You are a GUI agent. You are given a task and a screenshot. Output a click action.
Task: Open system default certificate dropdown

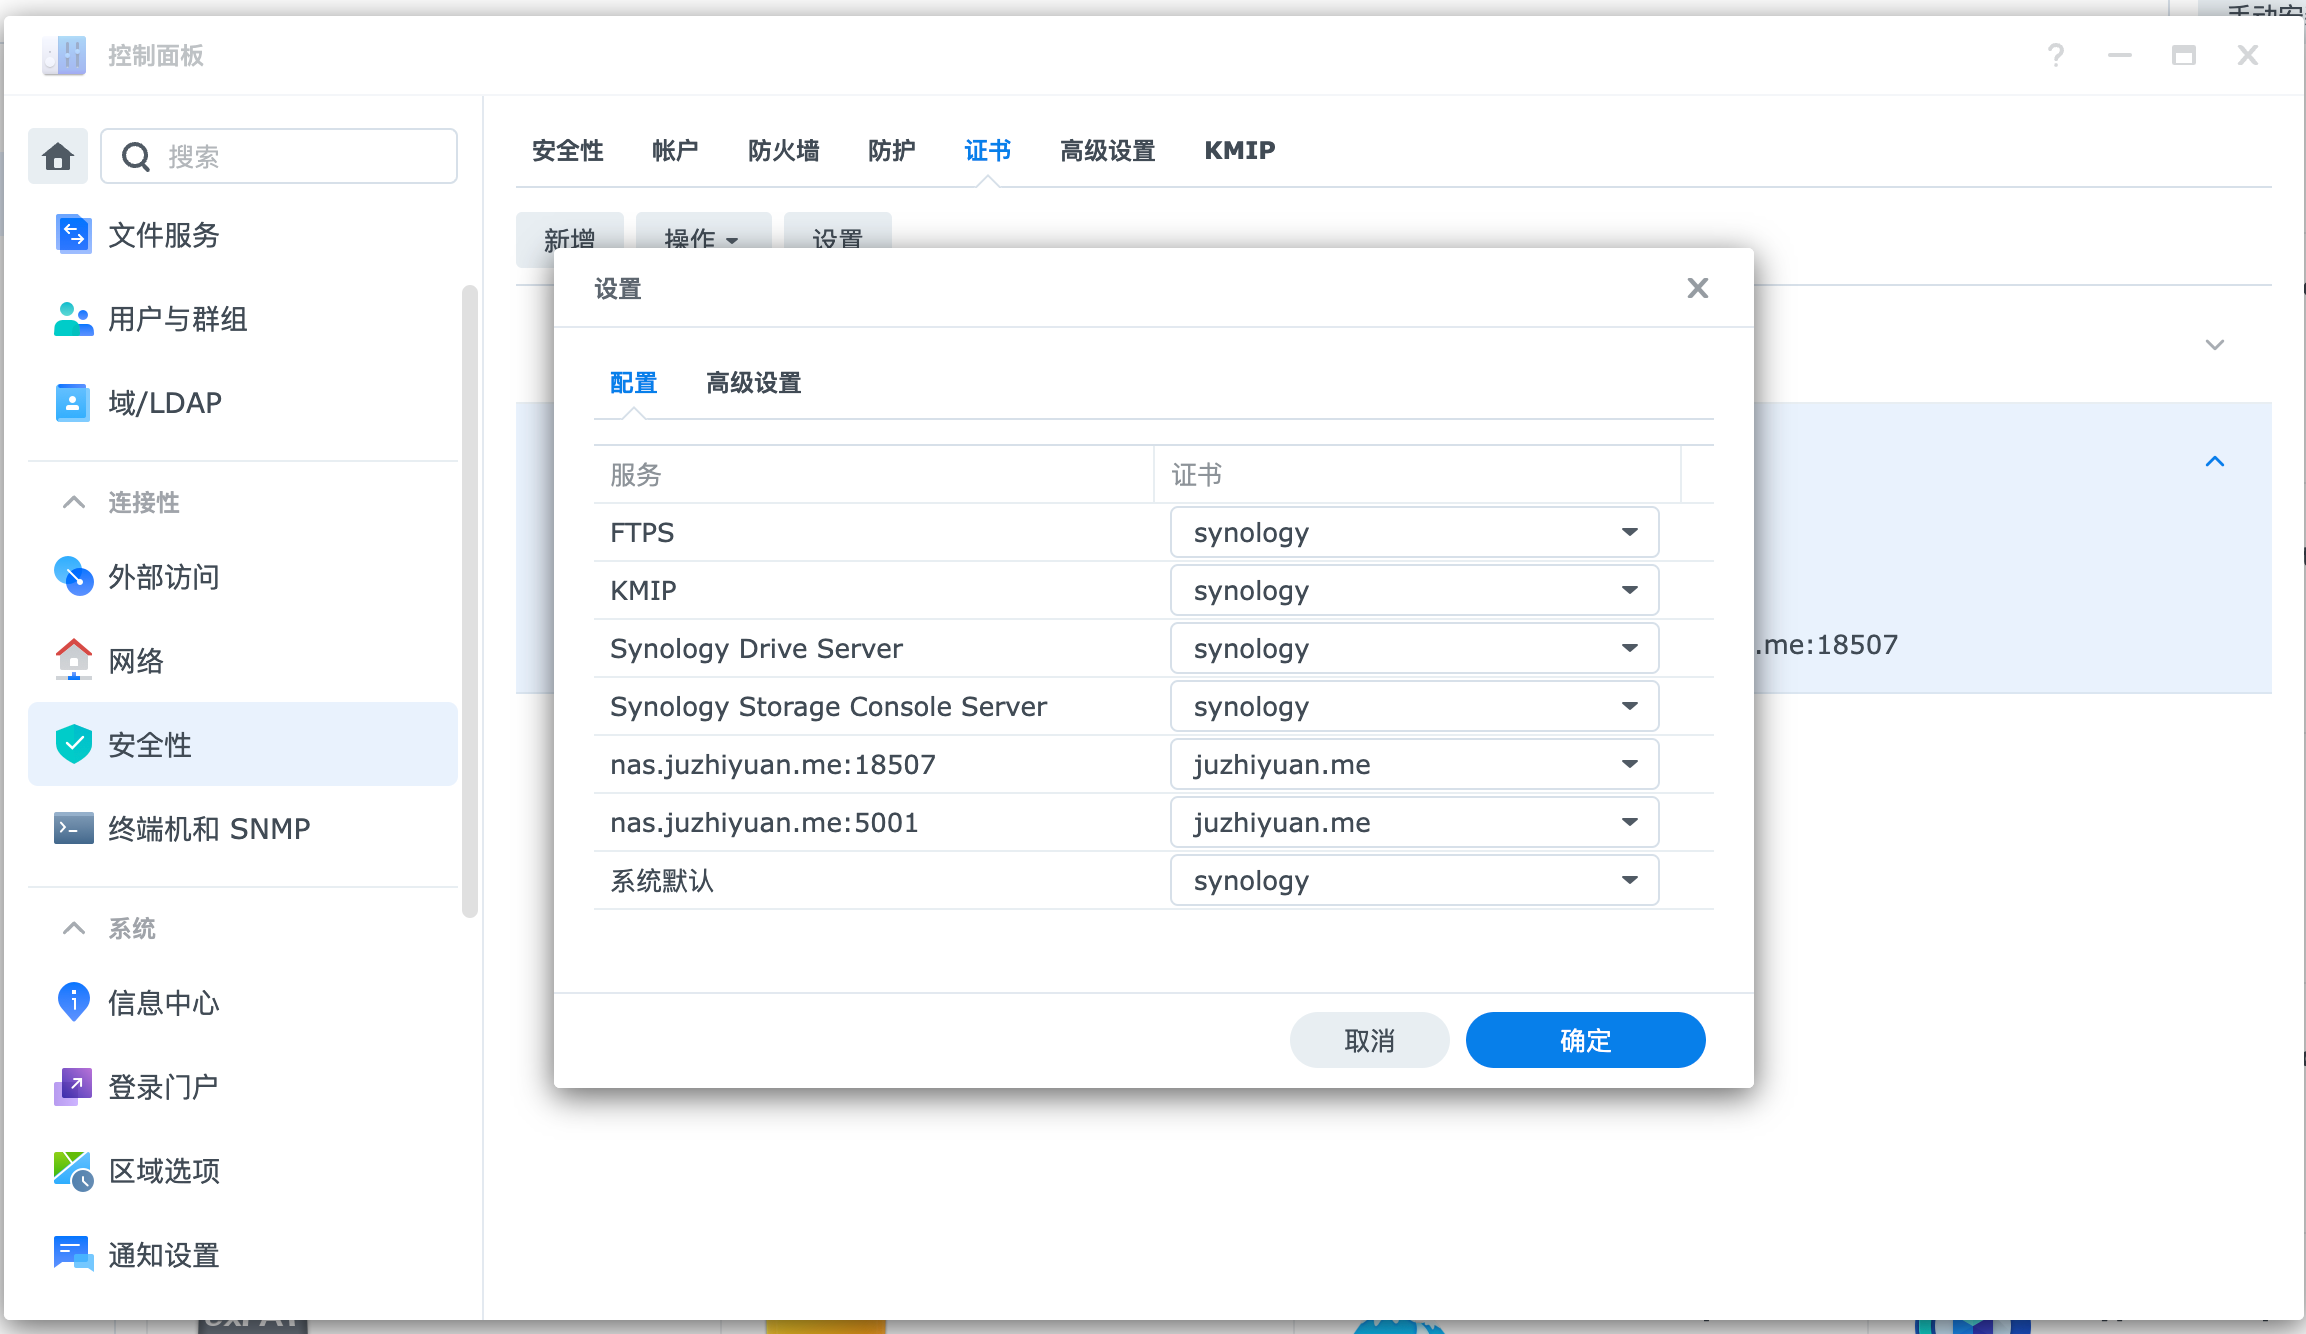pos(1414,880)
